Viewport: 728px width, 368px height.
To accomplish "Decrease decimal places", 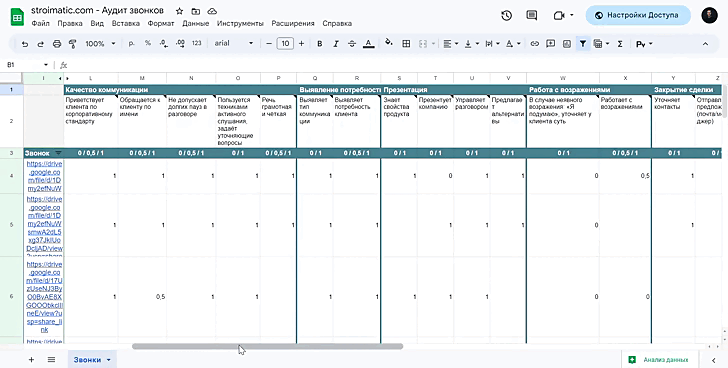I will 163,44.
